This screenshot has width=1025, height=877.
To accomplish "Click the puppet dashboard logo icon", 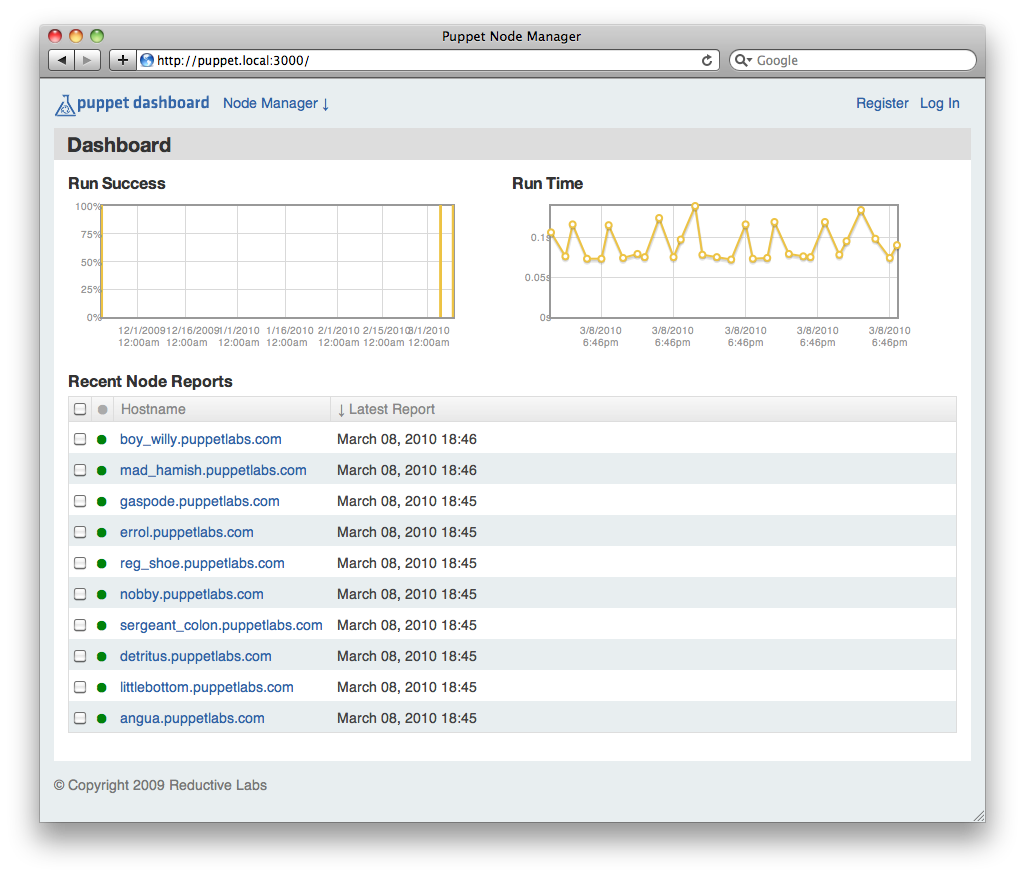I will [65, 105].
